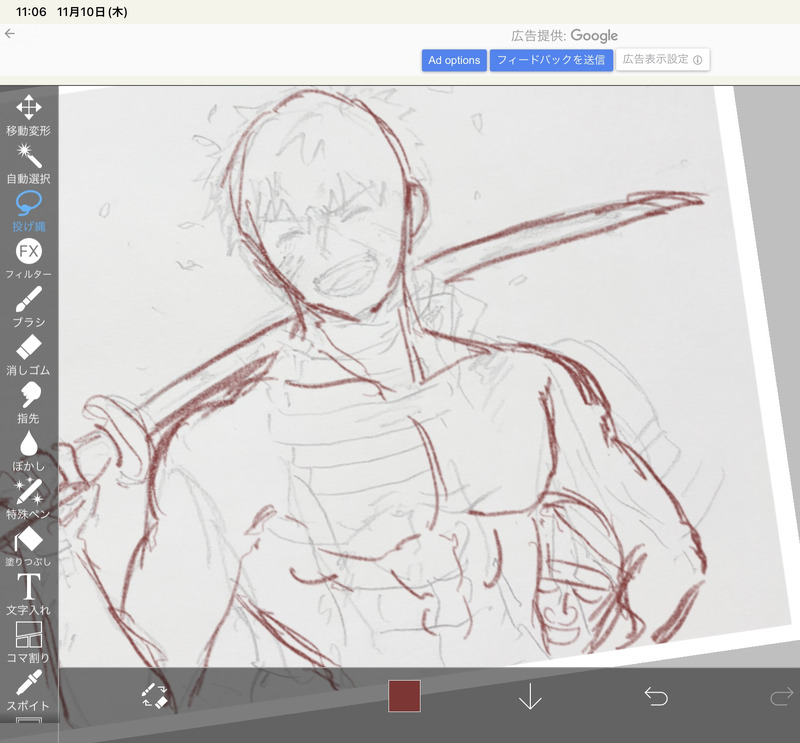Select the 消しゴム eraser tool
The width and height of the screenshot is (800, 743).
tap(29, 355)
